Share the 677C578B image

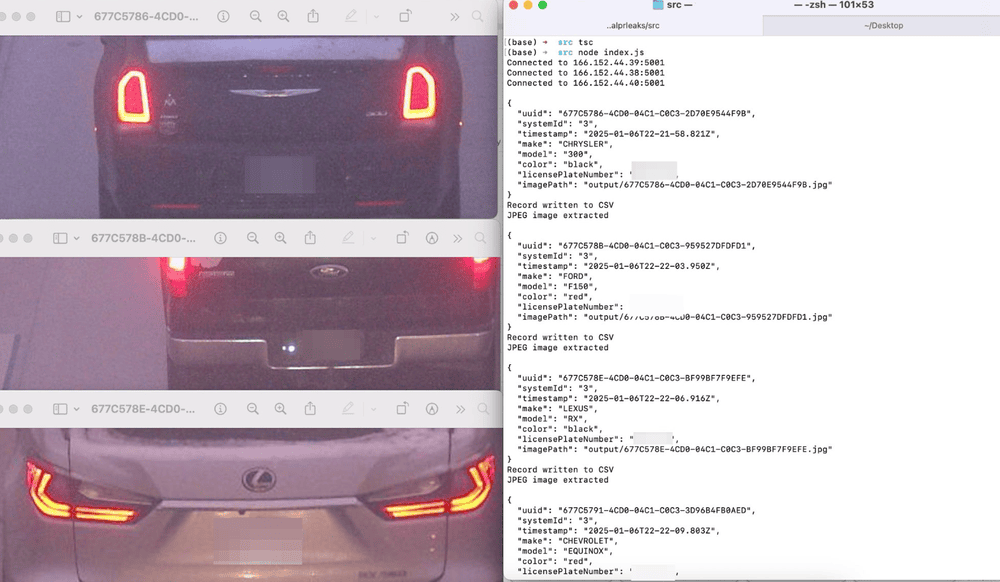point(310,238)
